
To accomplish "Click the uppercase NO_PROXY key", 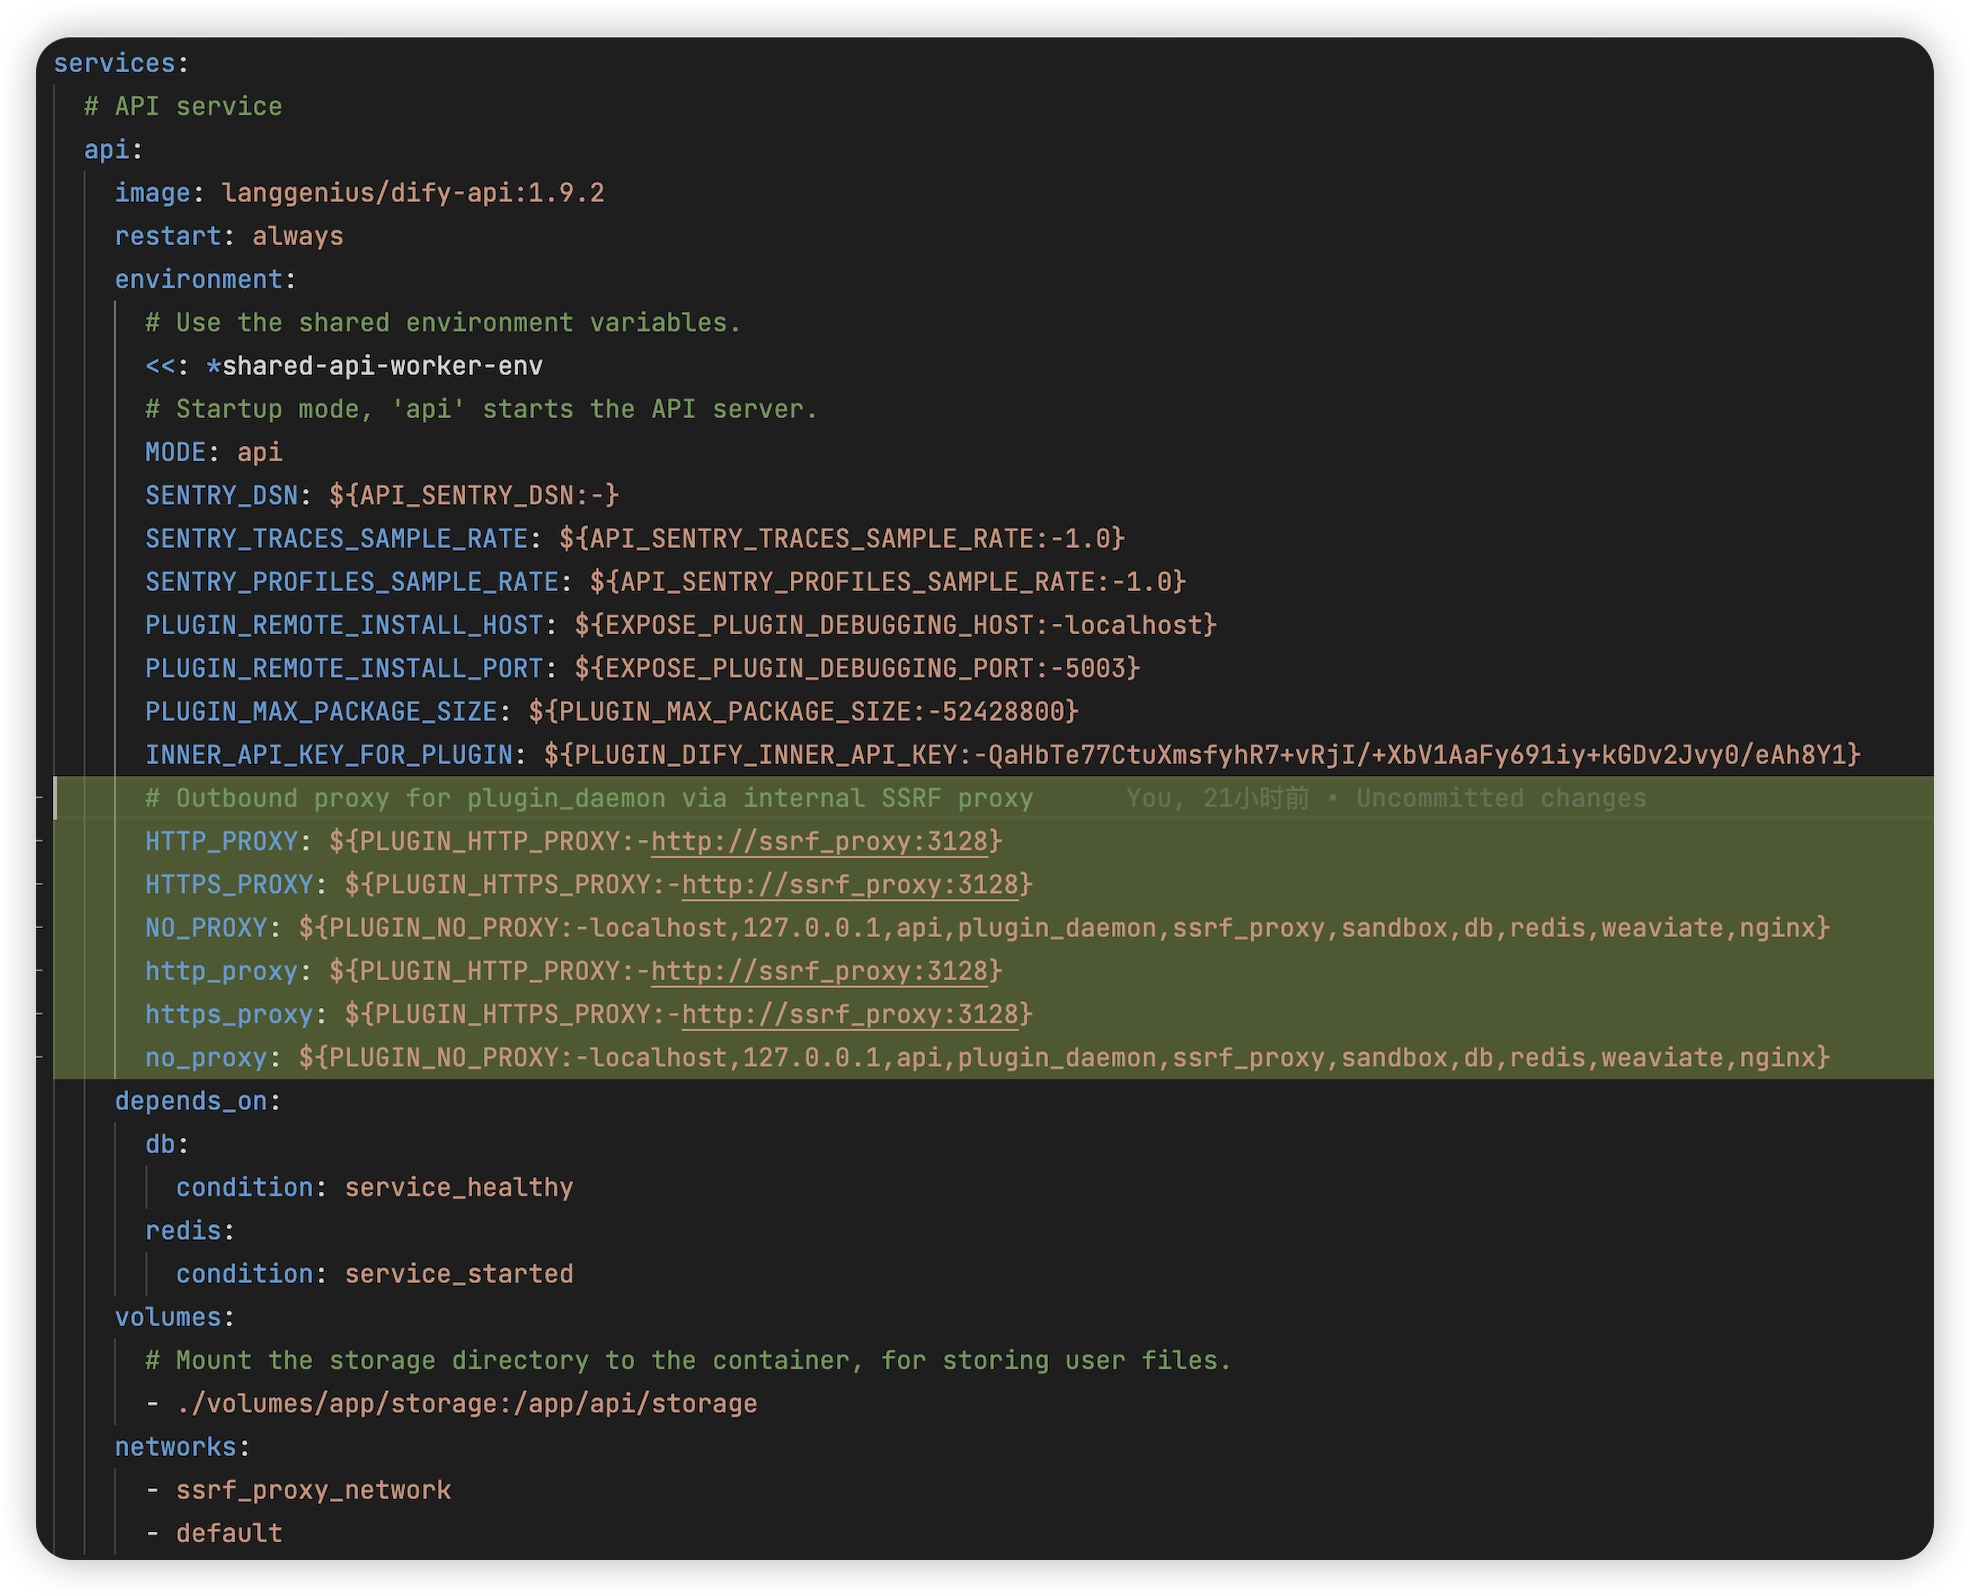I will coord(206,928).
